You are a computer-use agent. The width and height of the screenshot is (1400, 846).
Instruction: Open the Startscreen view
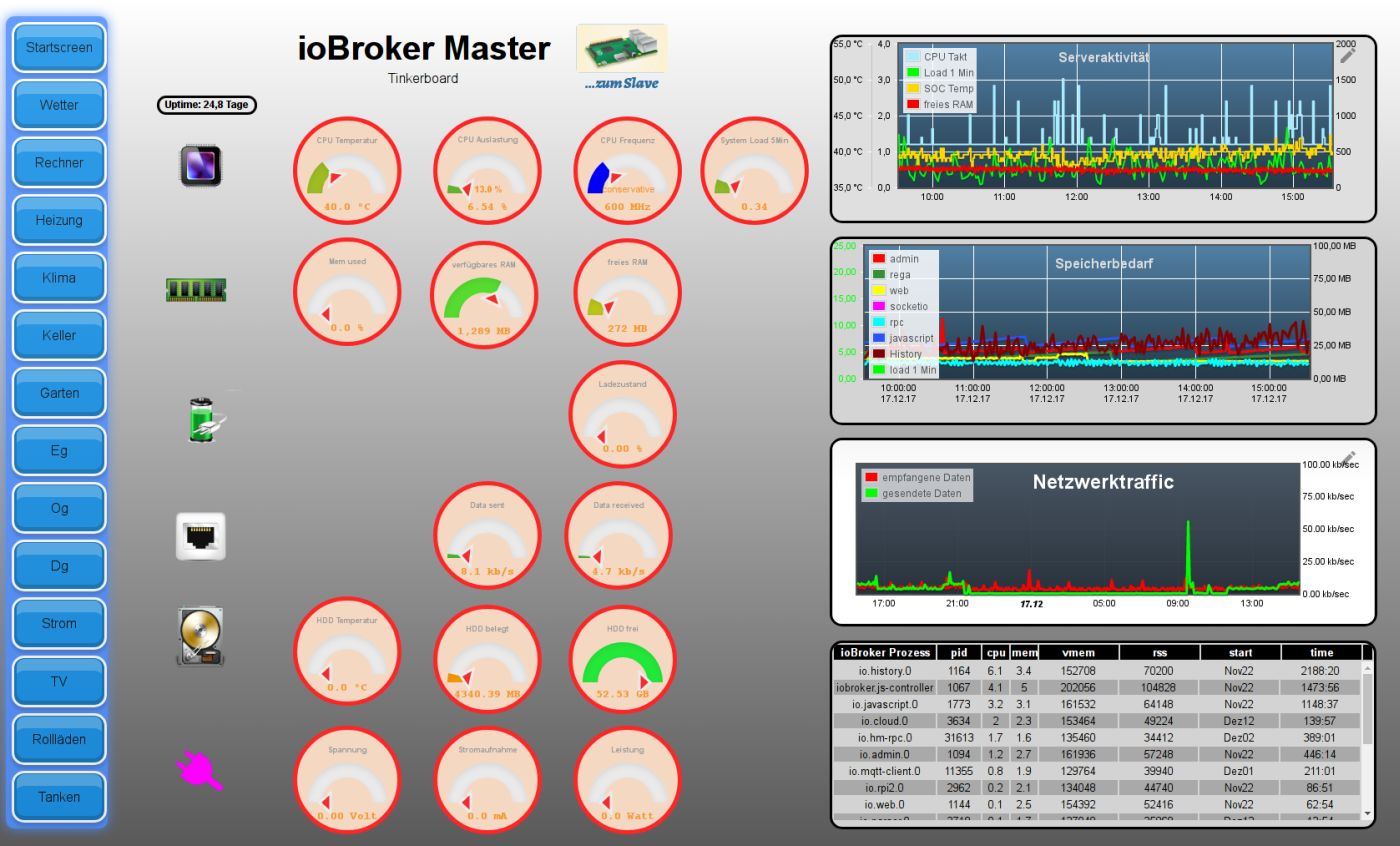coord(59,47)
